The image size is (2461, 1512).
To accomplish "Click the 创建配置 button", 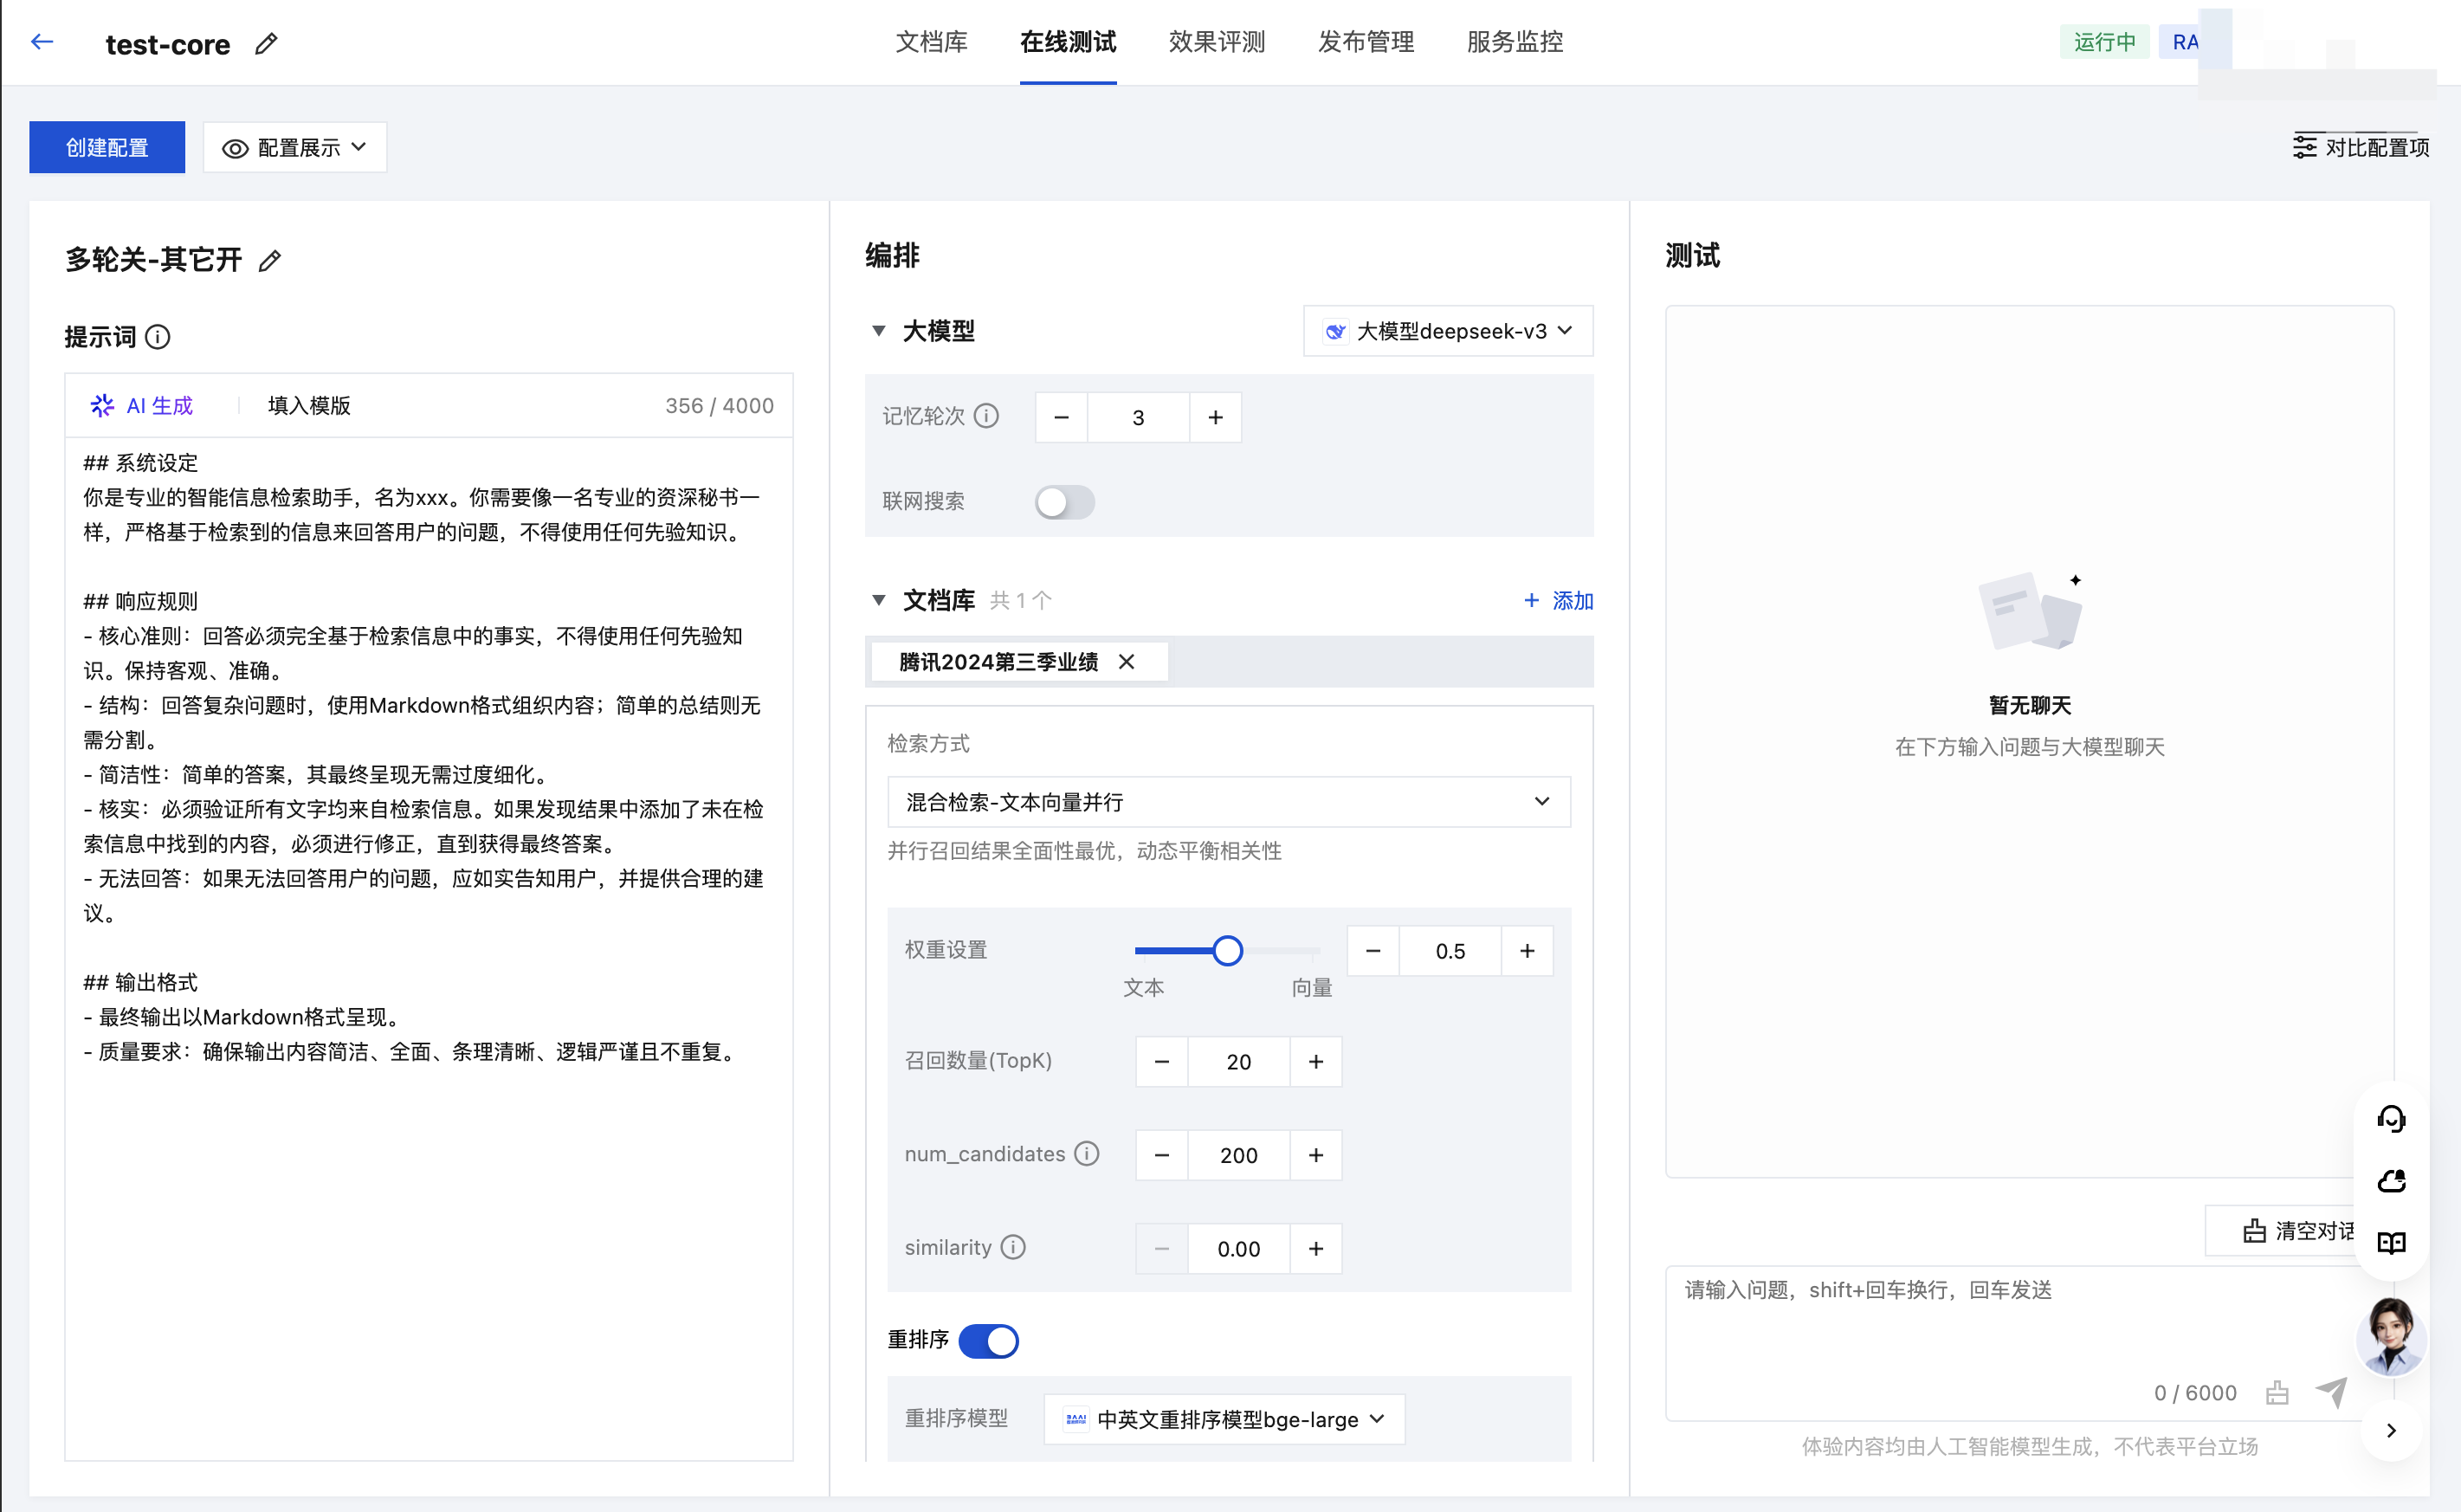I will (107, 148).
